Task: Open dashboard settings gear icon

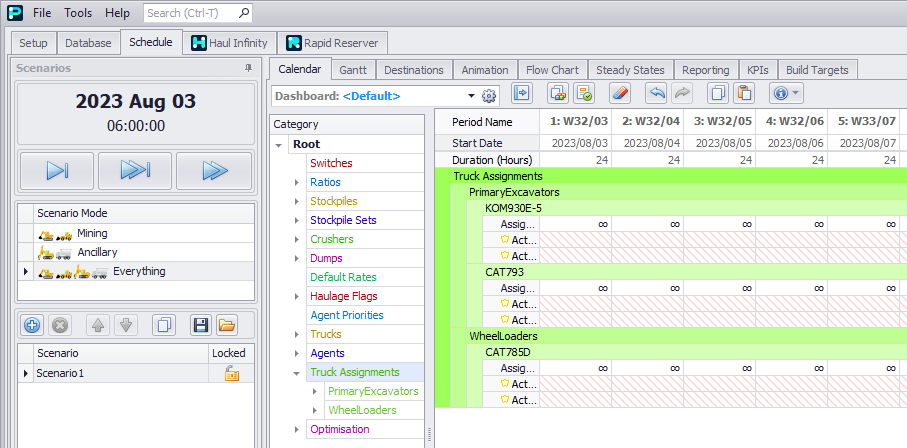Action: coord(489,96)
